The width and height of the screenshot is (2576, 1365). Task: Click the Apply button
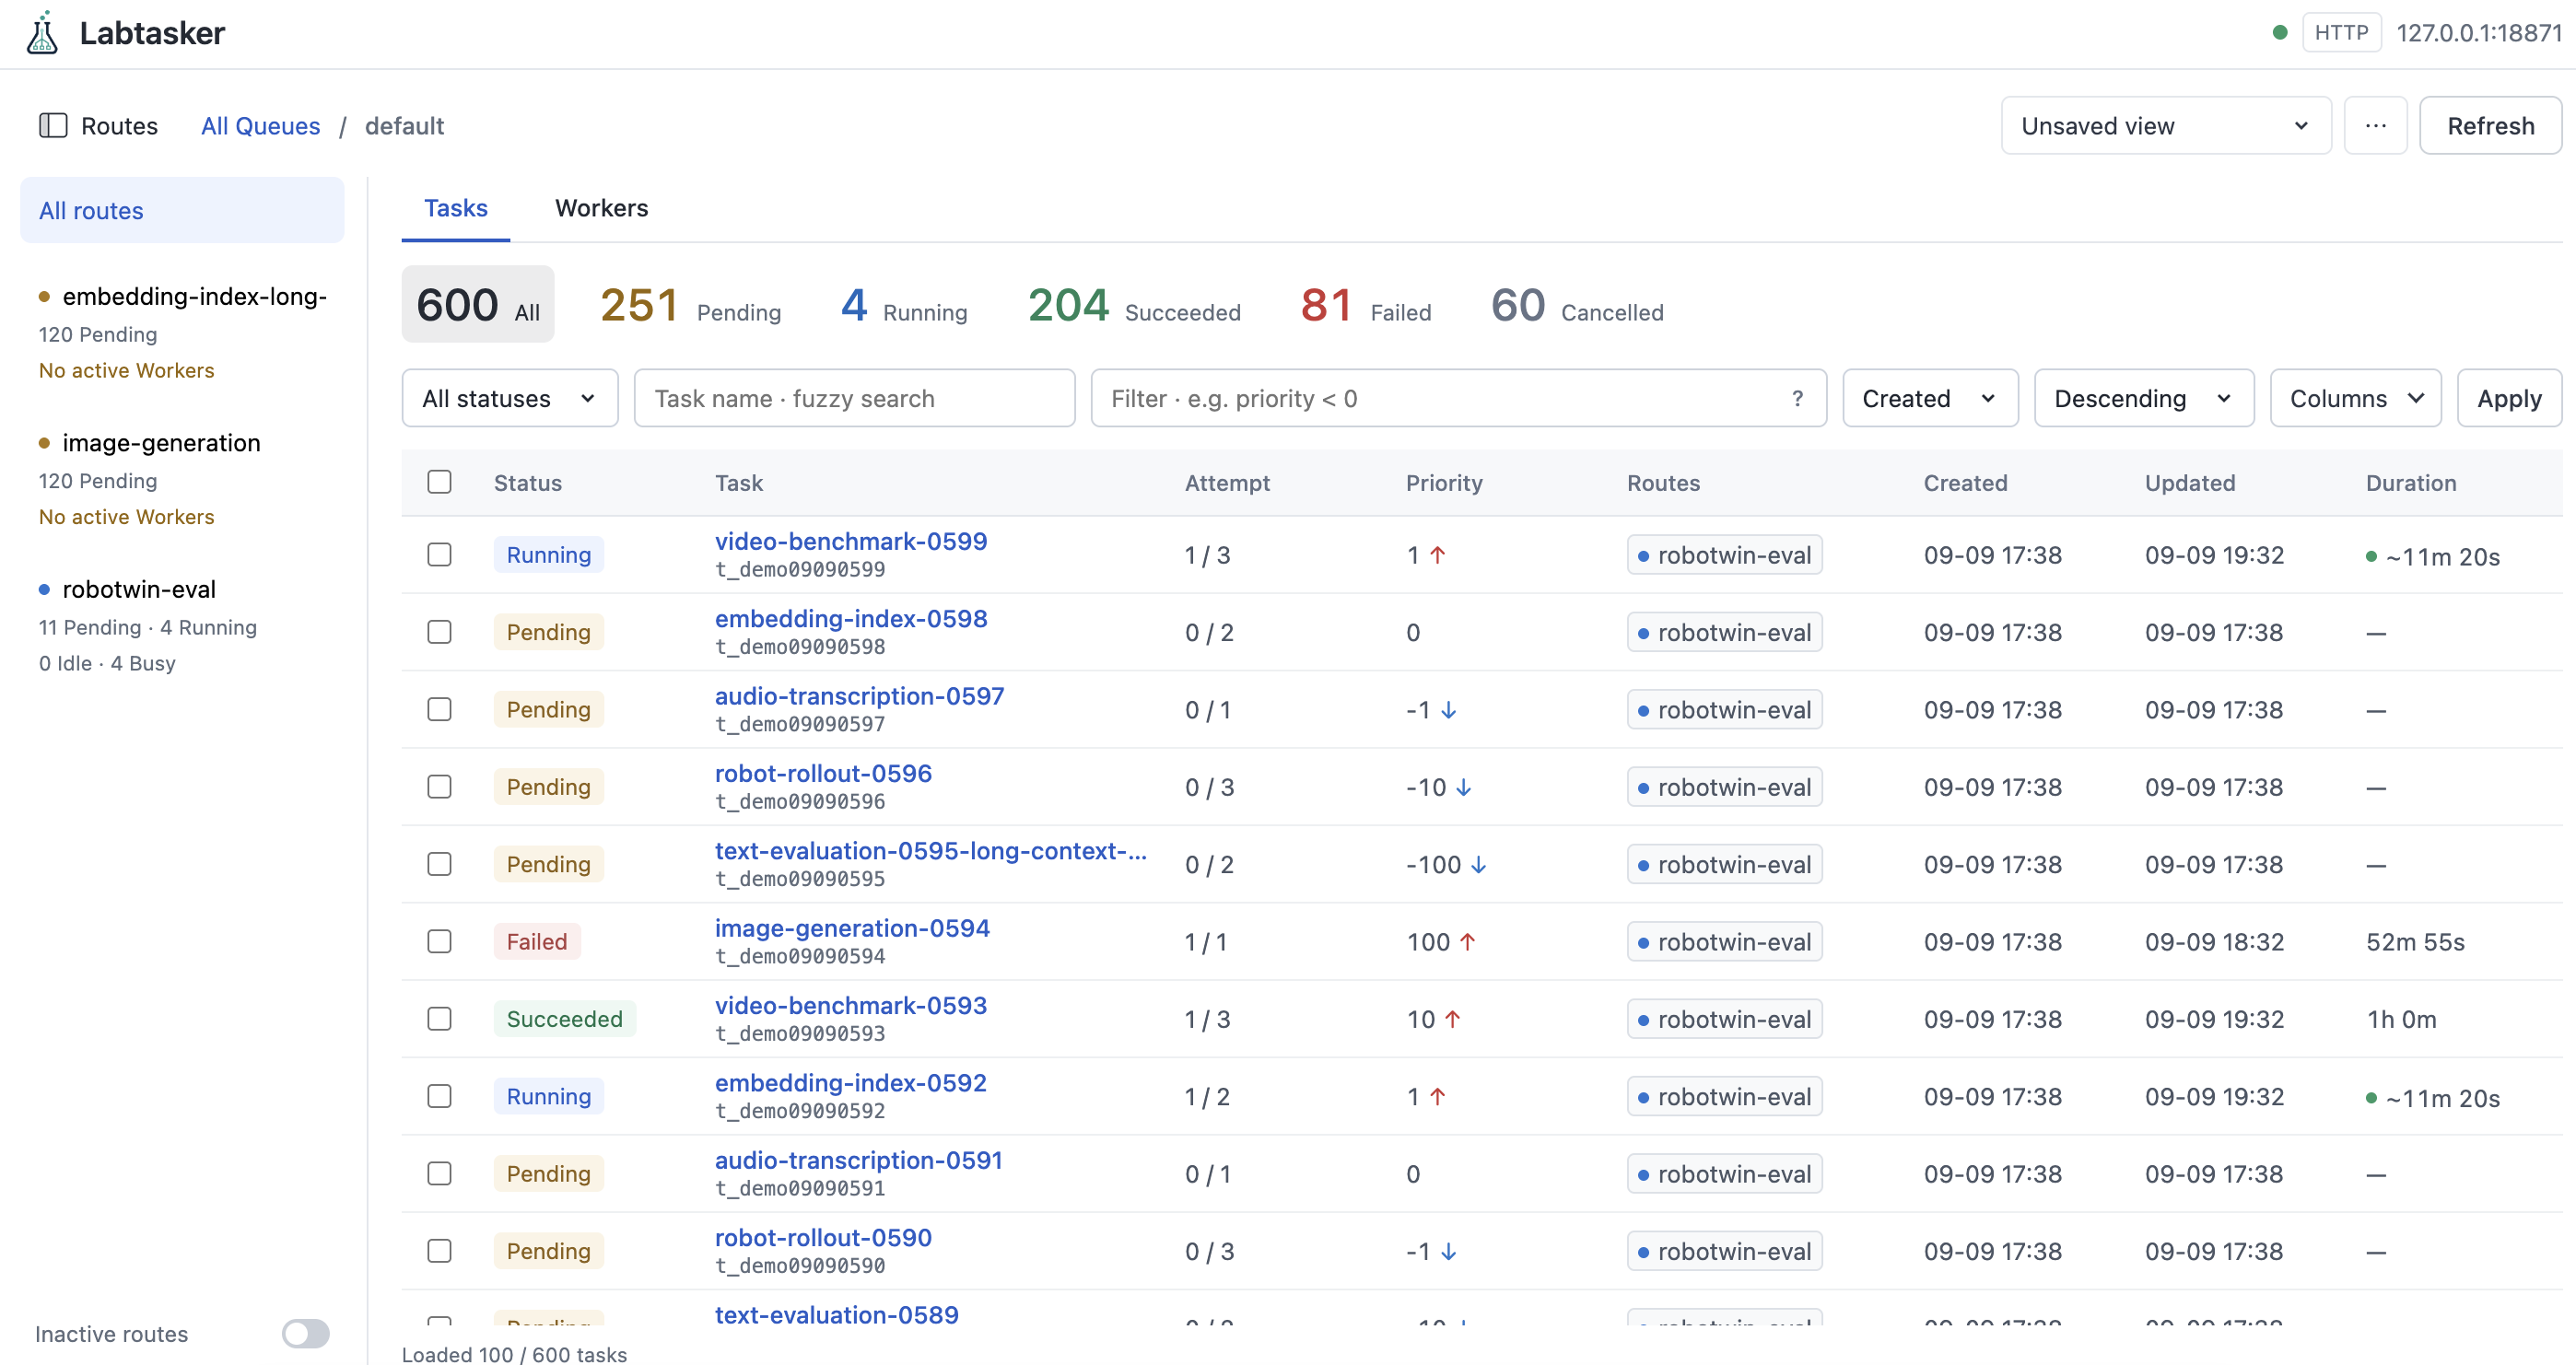(2509, 399)
